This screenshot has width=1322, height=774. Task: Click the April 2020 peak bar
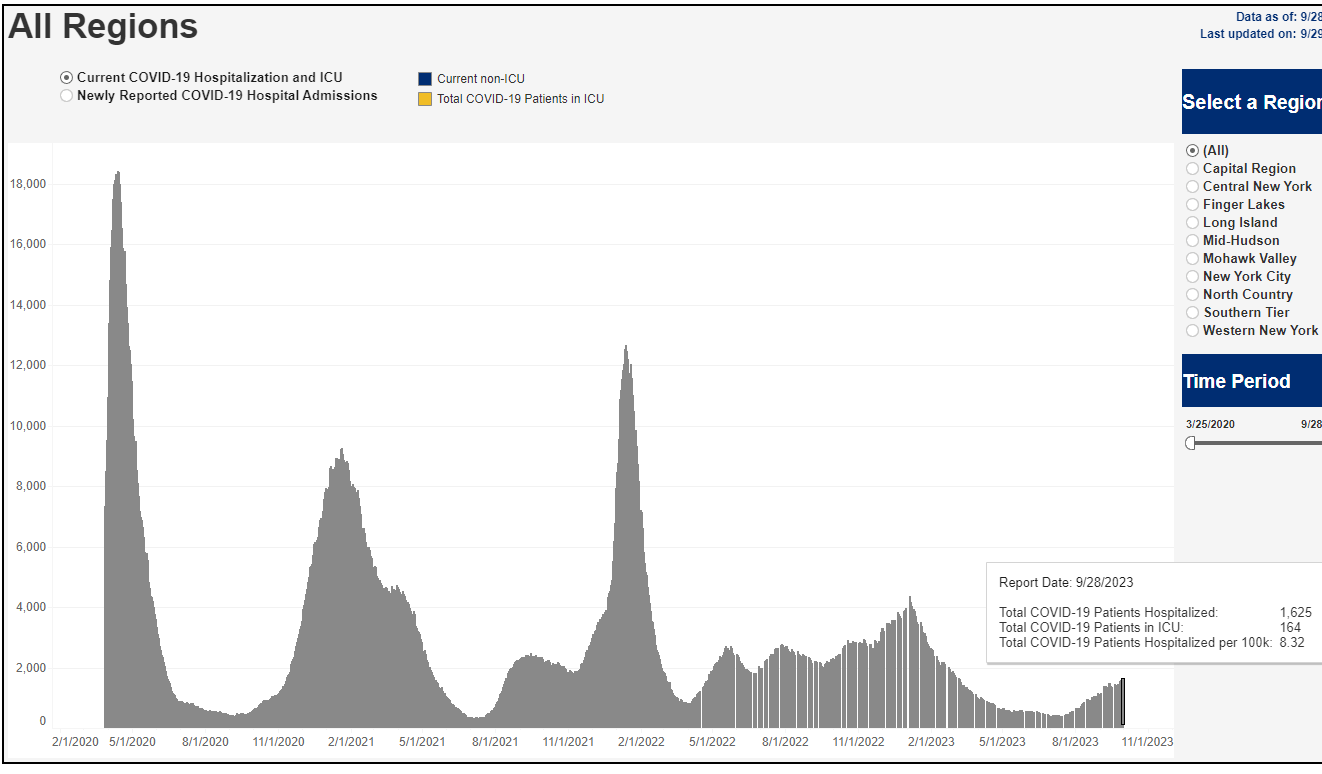pyautogui.click(x=118, y=450)
